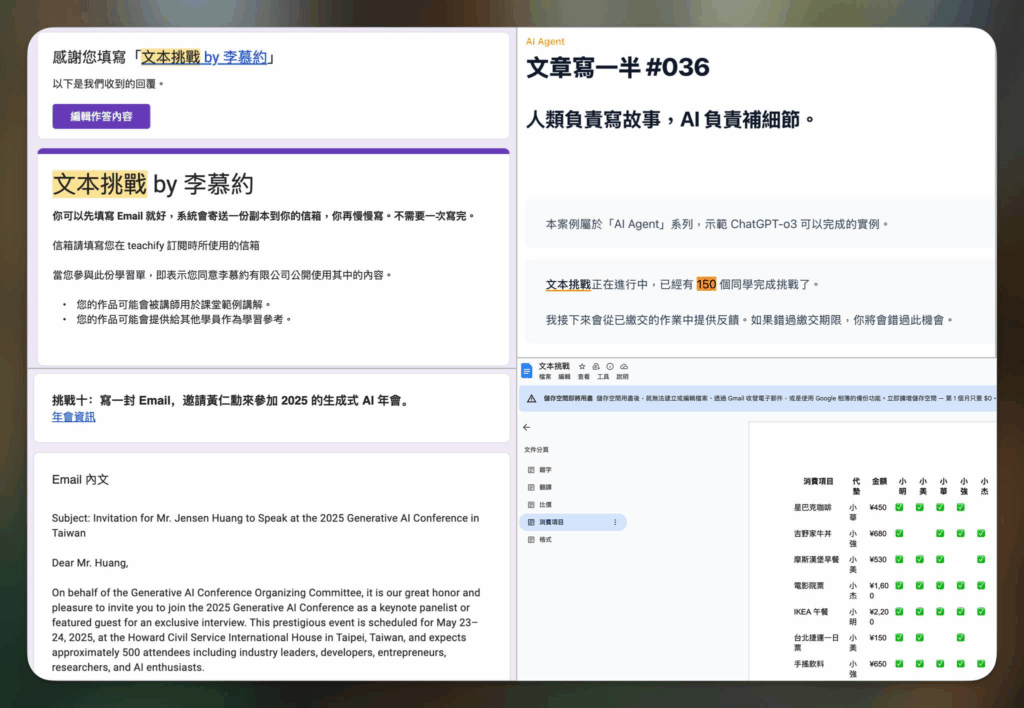Open the 檔案 menu in Google Docs
Image resolution: width=1024 pixels, height=708 pixels.
click(545, 377)
